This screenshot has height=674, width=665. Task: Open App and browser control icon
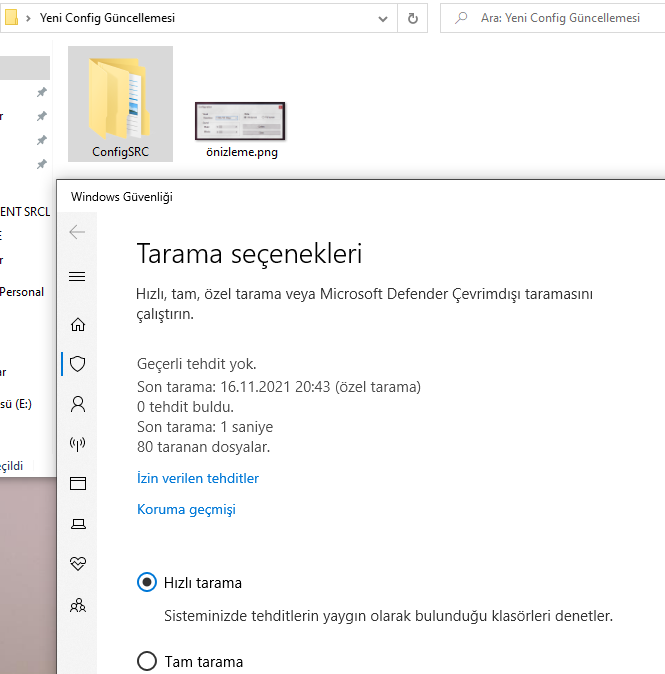pos(78,484)
